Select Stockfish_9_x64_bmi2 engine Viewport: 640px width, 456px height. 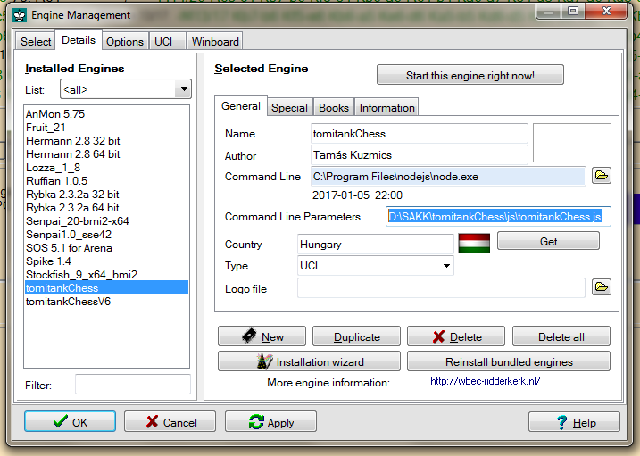click(x=106, y=274)
